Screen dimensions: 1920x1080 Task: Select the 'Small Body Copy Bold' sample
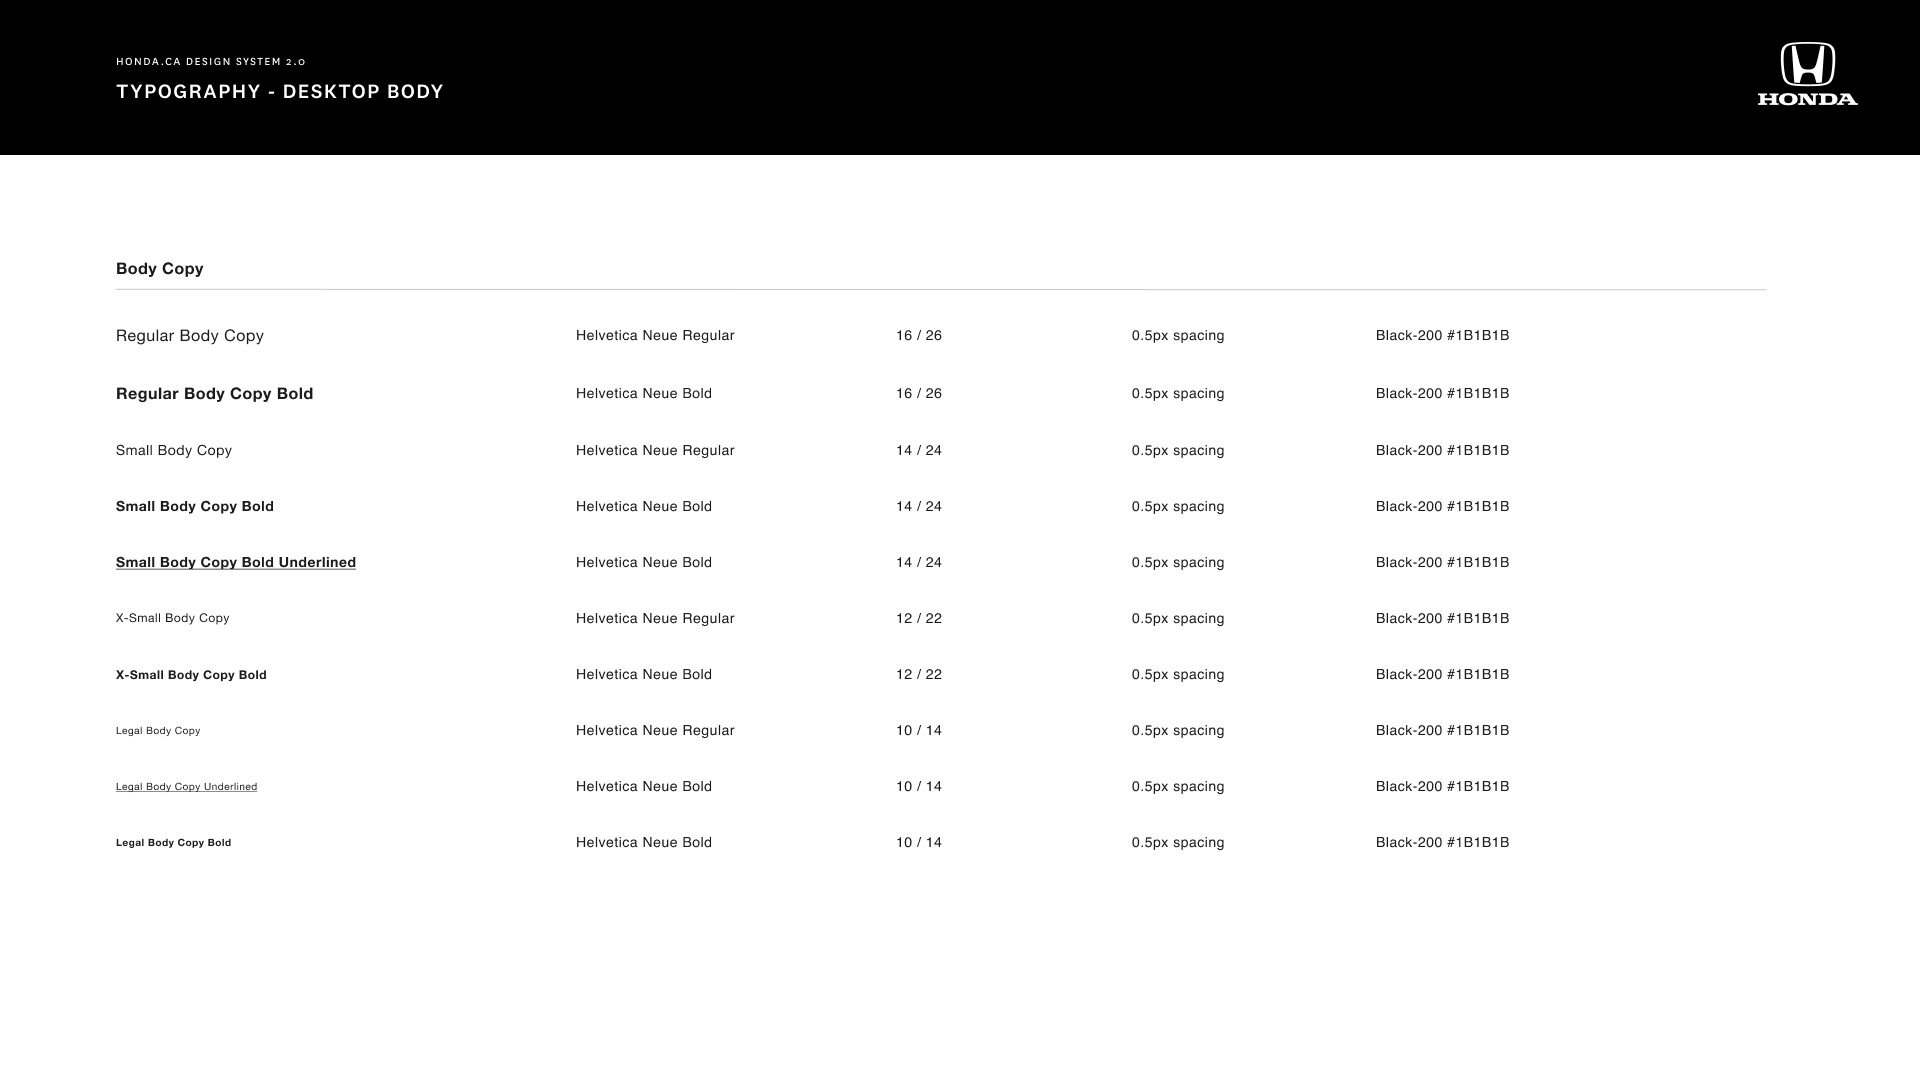pyautogui.click(x=195, y=507)
